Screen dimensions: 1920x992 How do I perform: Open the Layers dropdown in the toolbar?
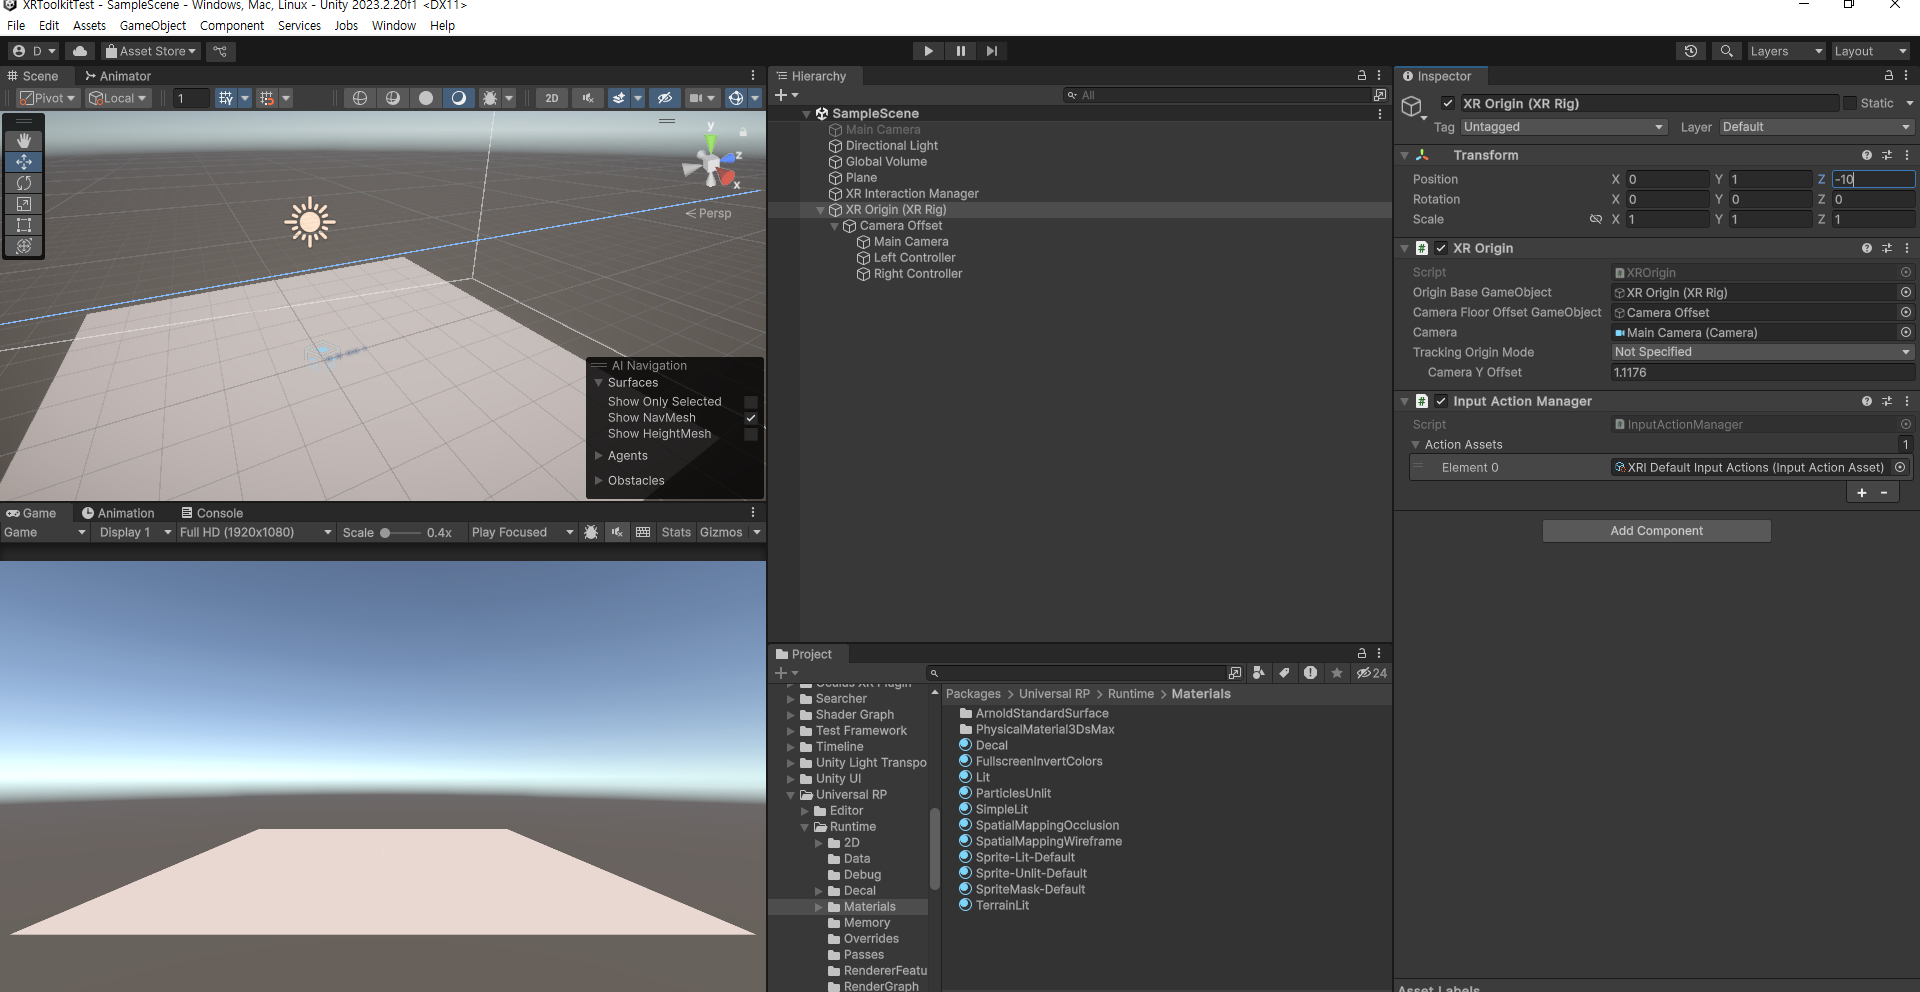tap(1786, 51)
